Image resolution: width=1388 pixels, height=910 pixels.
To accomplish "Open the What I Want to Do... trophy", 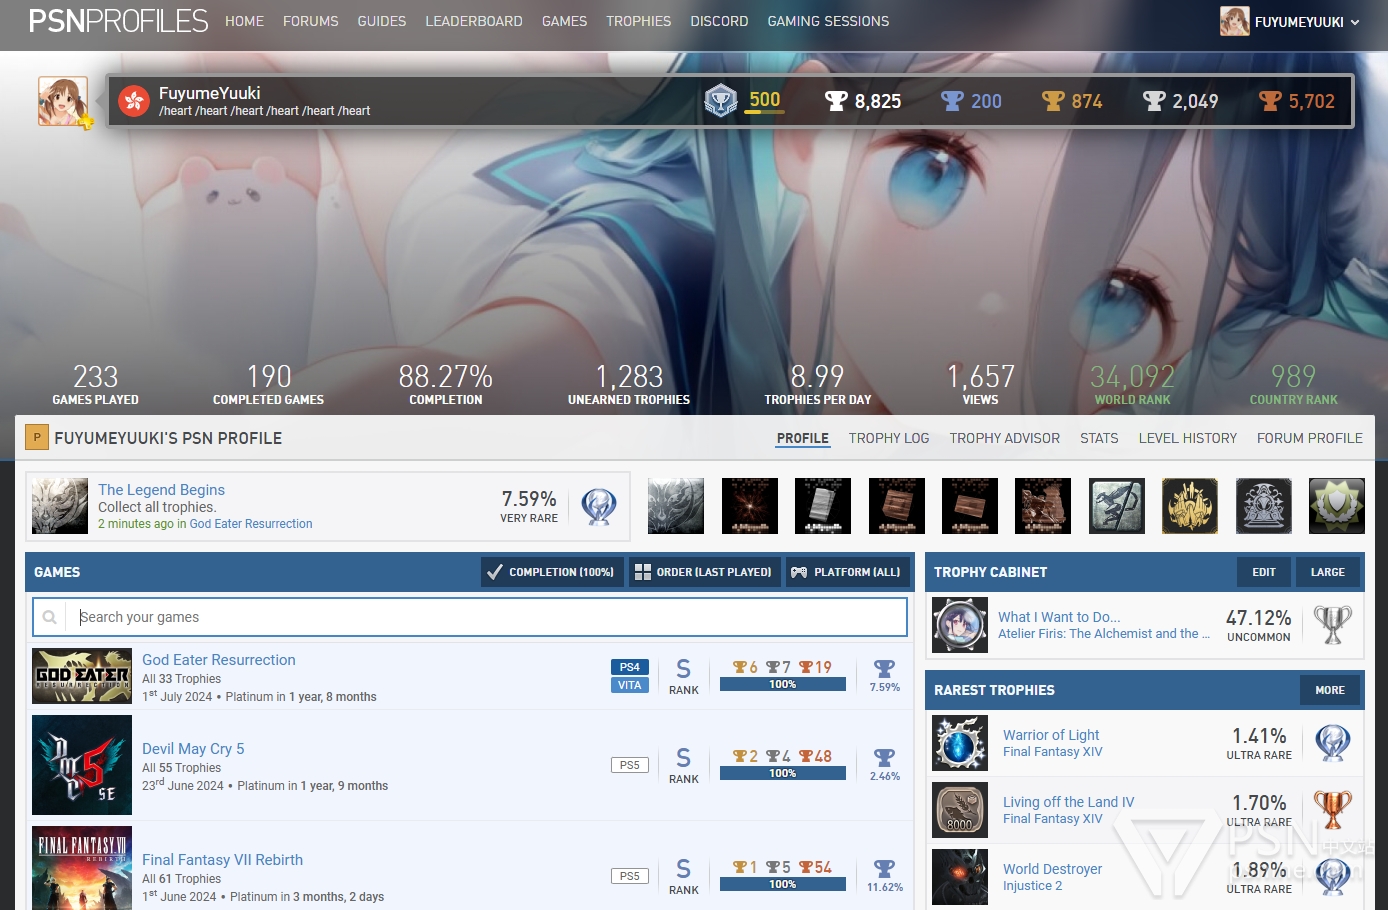I will (1059, 617).
